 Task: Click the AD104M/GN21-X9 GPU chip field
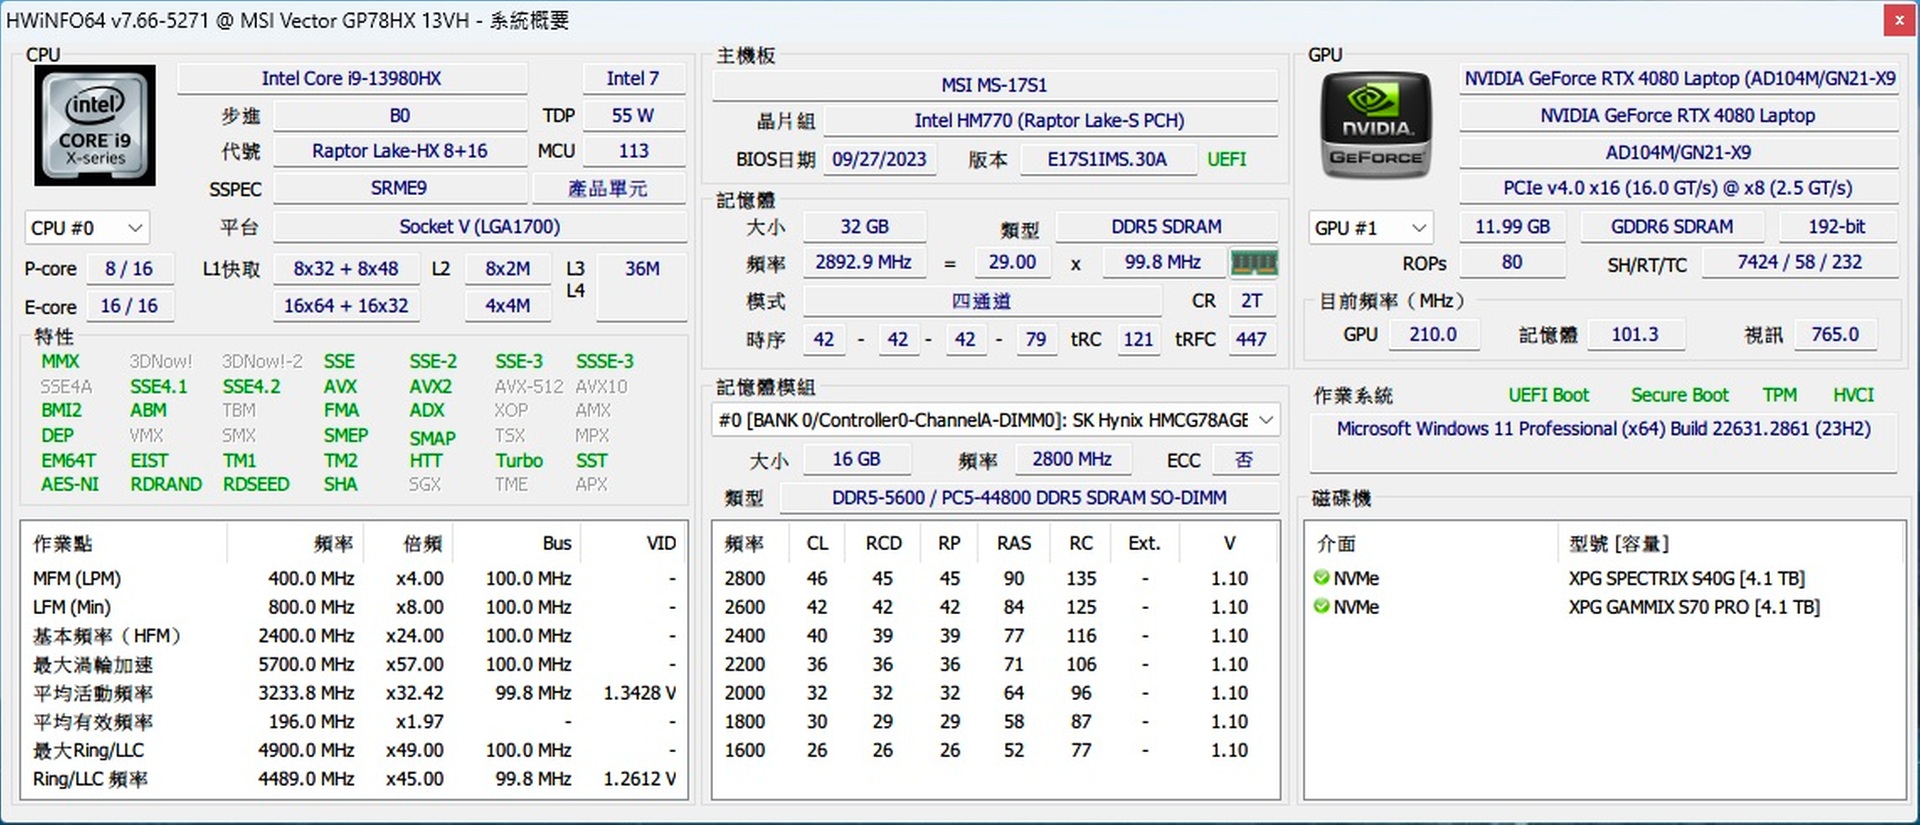pos(1678,153)
